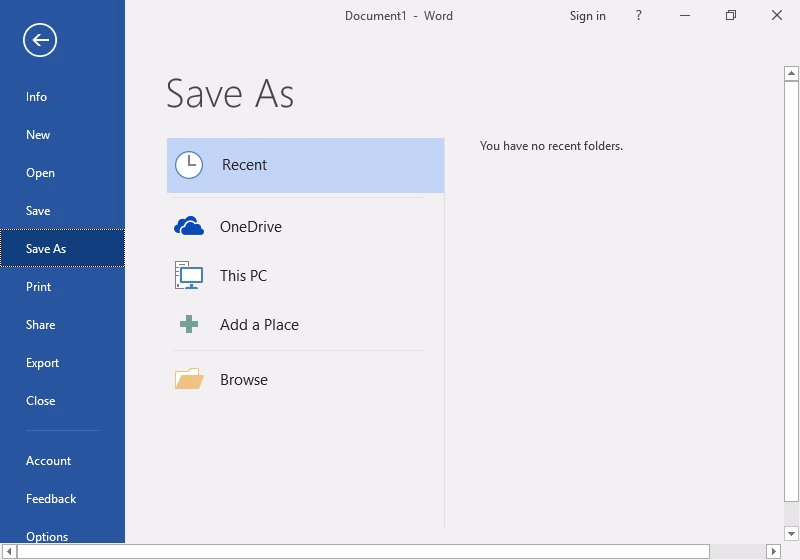
Task: Restore down the Word window
Action: pos(731,15)
